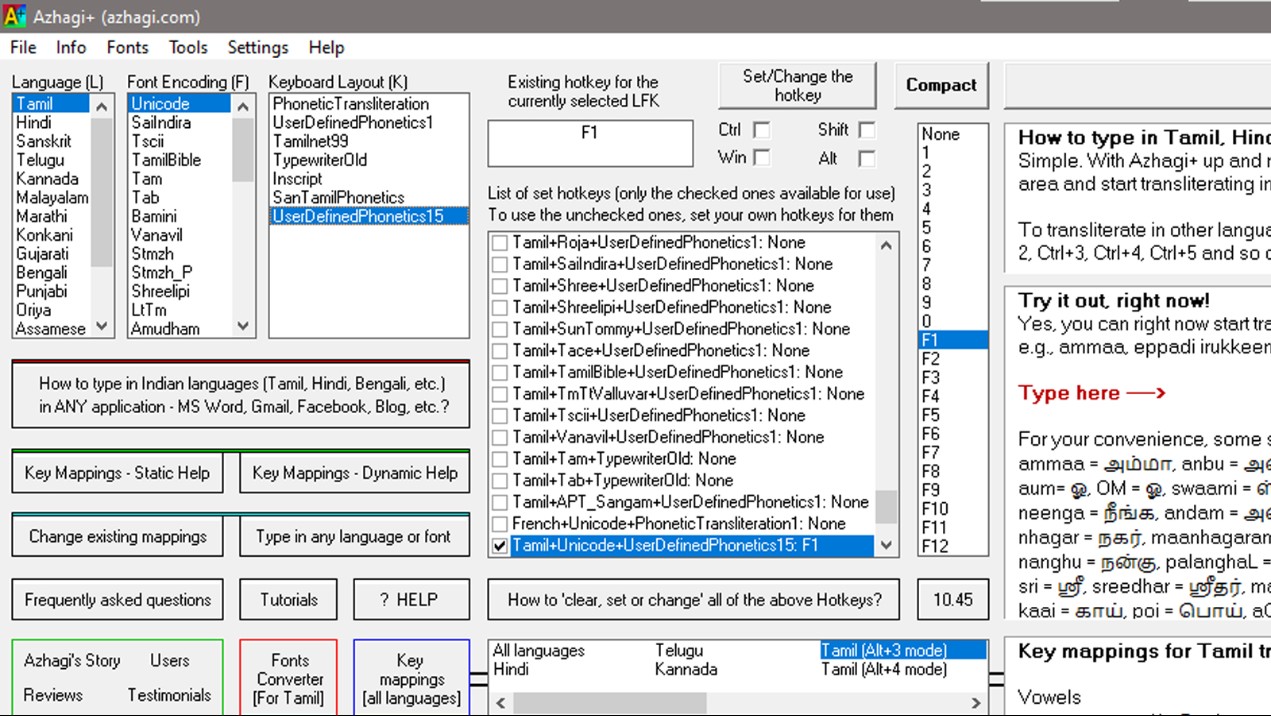Open the Reviews link
Image resolution: width=1271 pixels, height=716 pixels.
53,695
